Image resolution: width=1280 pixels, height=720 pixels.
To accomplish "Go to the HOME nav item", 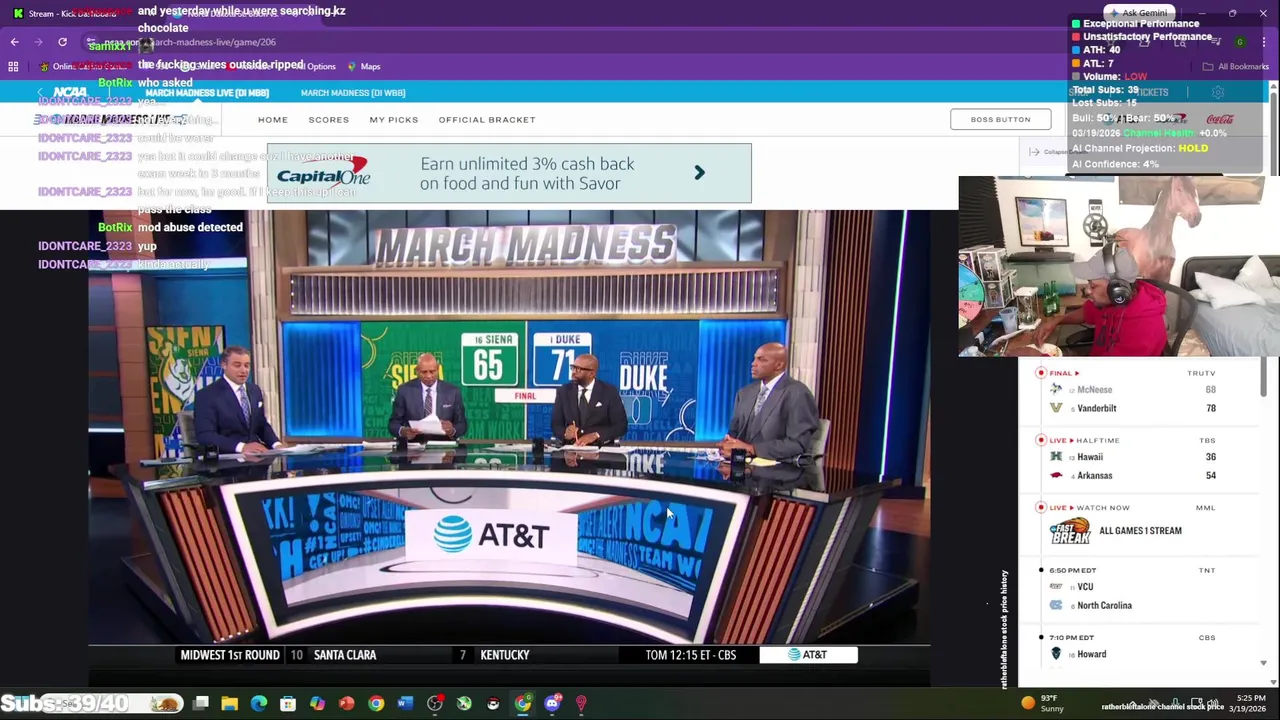I will click(x=272, y=119).
